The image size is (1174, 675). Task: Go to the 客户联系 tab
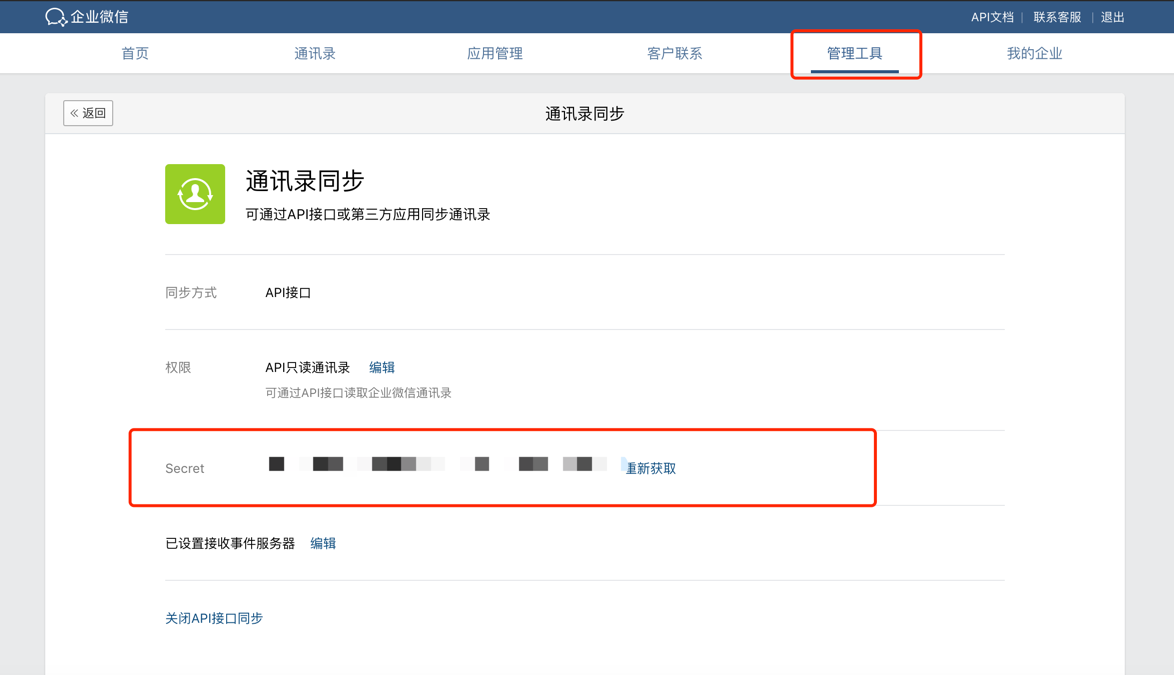point(675,54)
